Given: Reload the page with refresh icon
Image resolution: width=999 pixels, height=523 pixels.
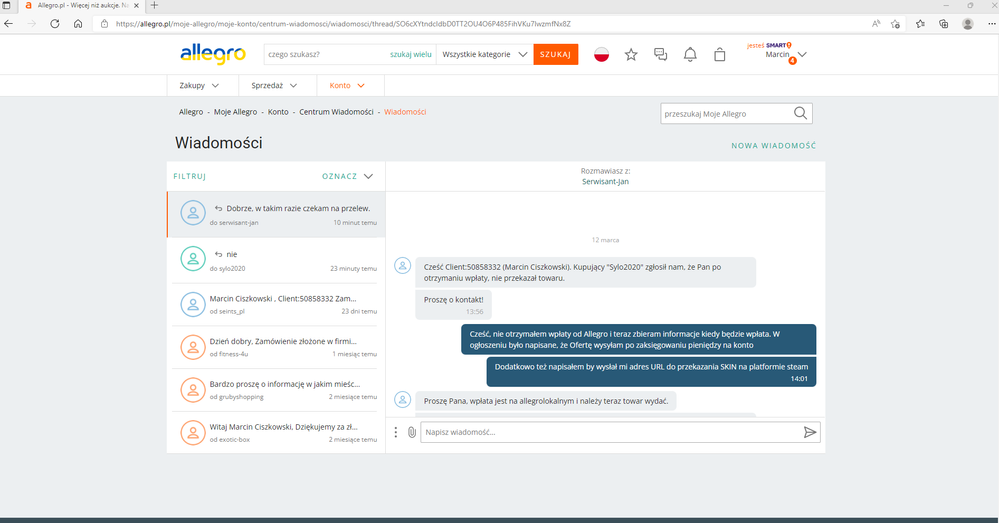Looking at the screenshot, I should pos(55,24).
